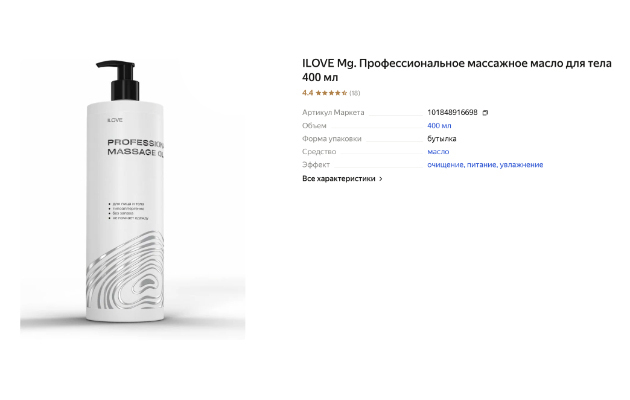This screenshot has width=630, height=400.
Task: Click the black pump dispenser in the photo
Action: coord(119,80)
